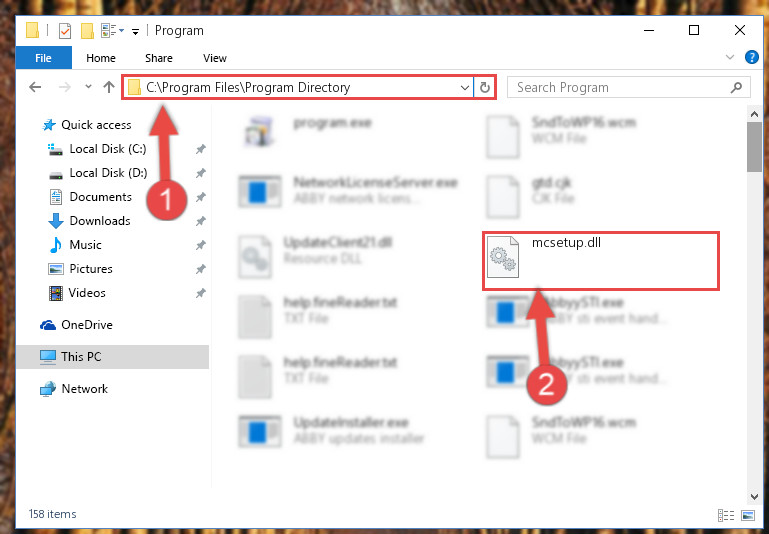Click the Search Program box
769x534 pixels.
click(628, 87)
